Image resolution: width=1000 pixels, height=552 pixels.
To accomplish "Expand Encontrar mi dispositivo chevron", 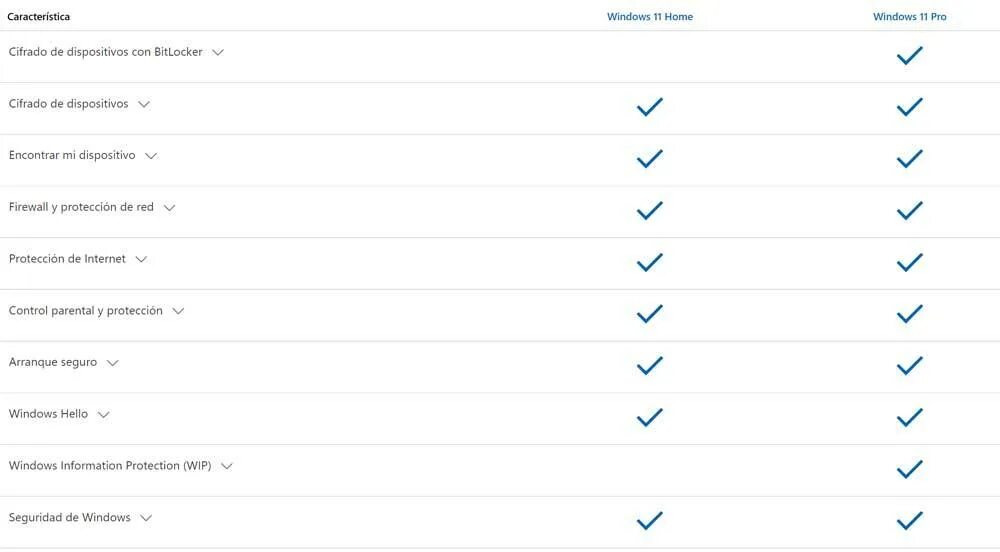I will [151, 156].
